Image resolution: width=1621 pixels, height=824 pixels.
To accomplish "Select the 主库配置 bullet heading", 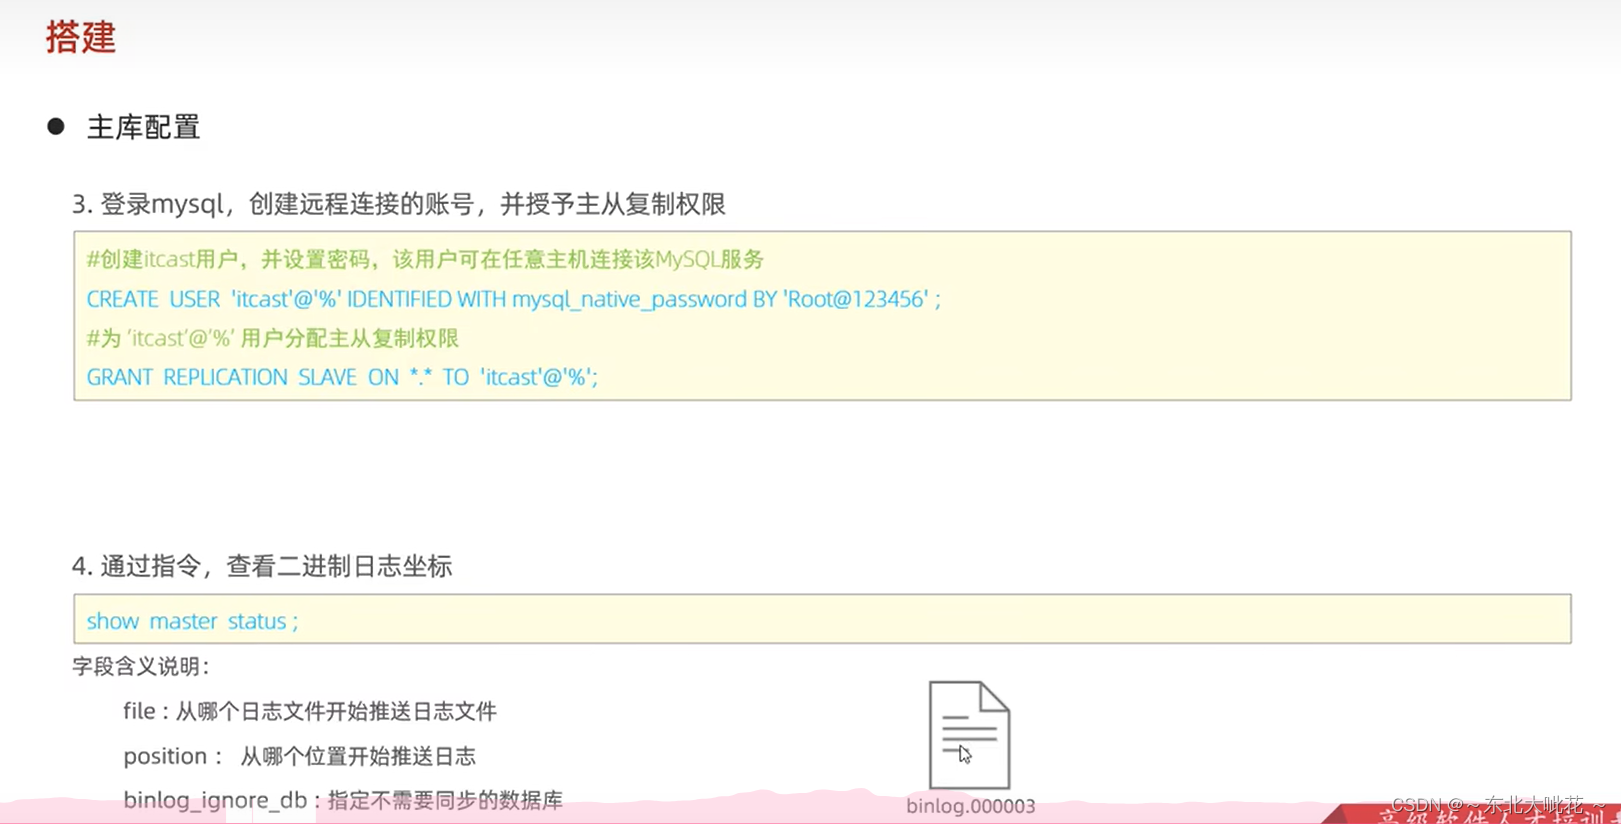I will 143,127.
